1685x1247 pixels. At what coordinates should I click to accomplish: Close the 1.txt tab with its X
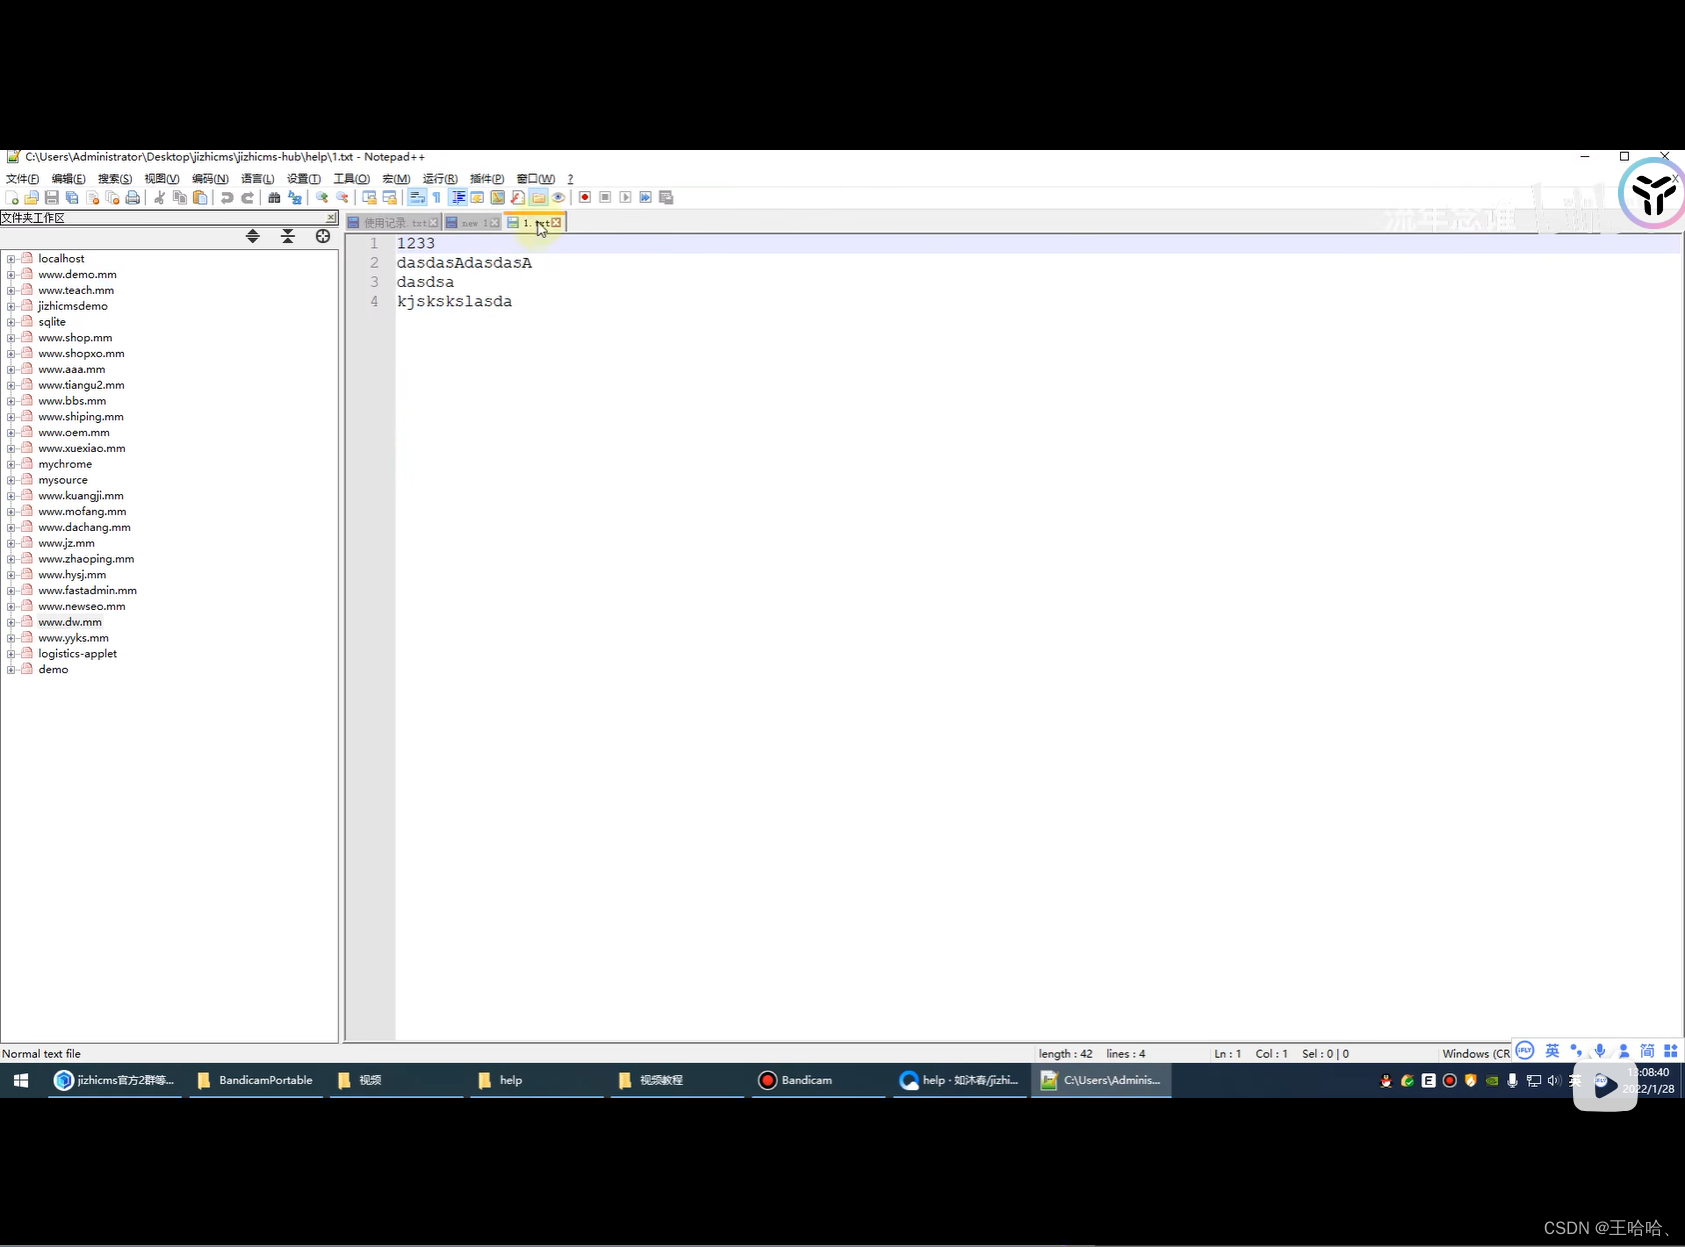556,223
